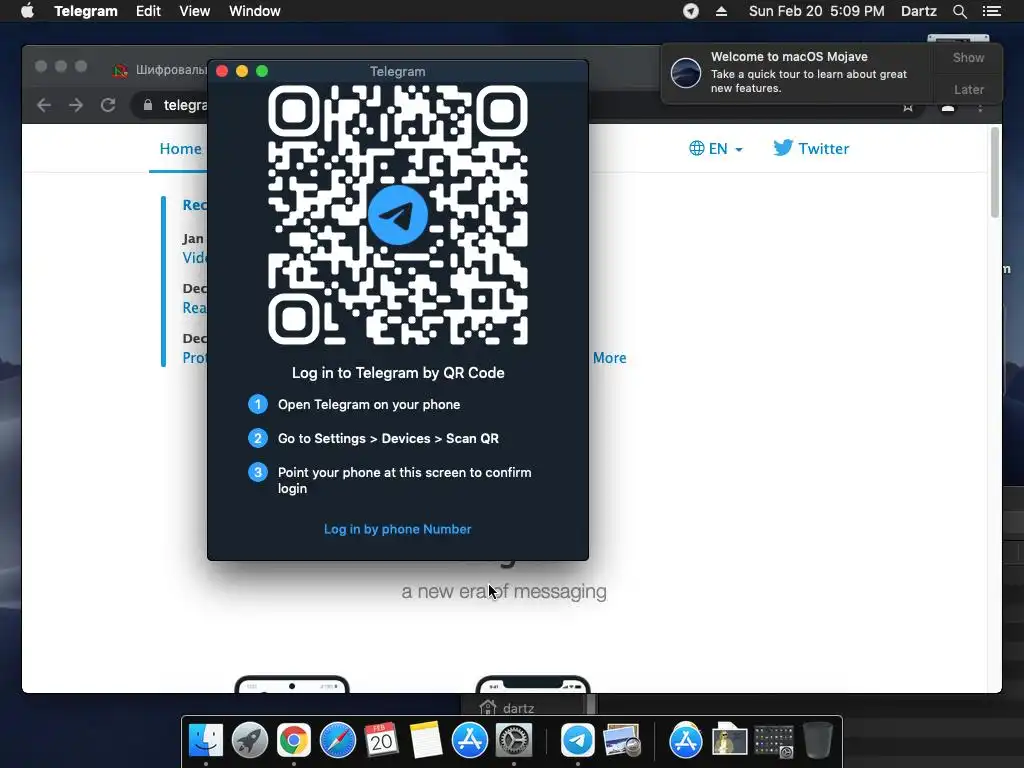Open Preview app in the Dock
The width and height of the screenshot is (1024, 768).
622,741
